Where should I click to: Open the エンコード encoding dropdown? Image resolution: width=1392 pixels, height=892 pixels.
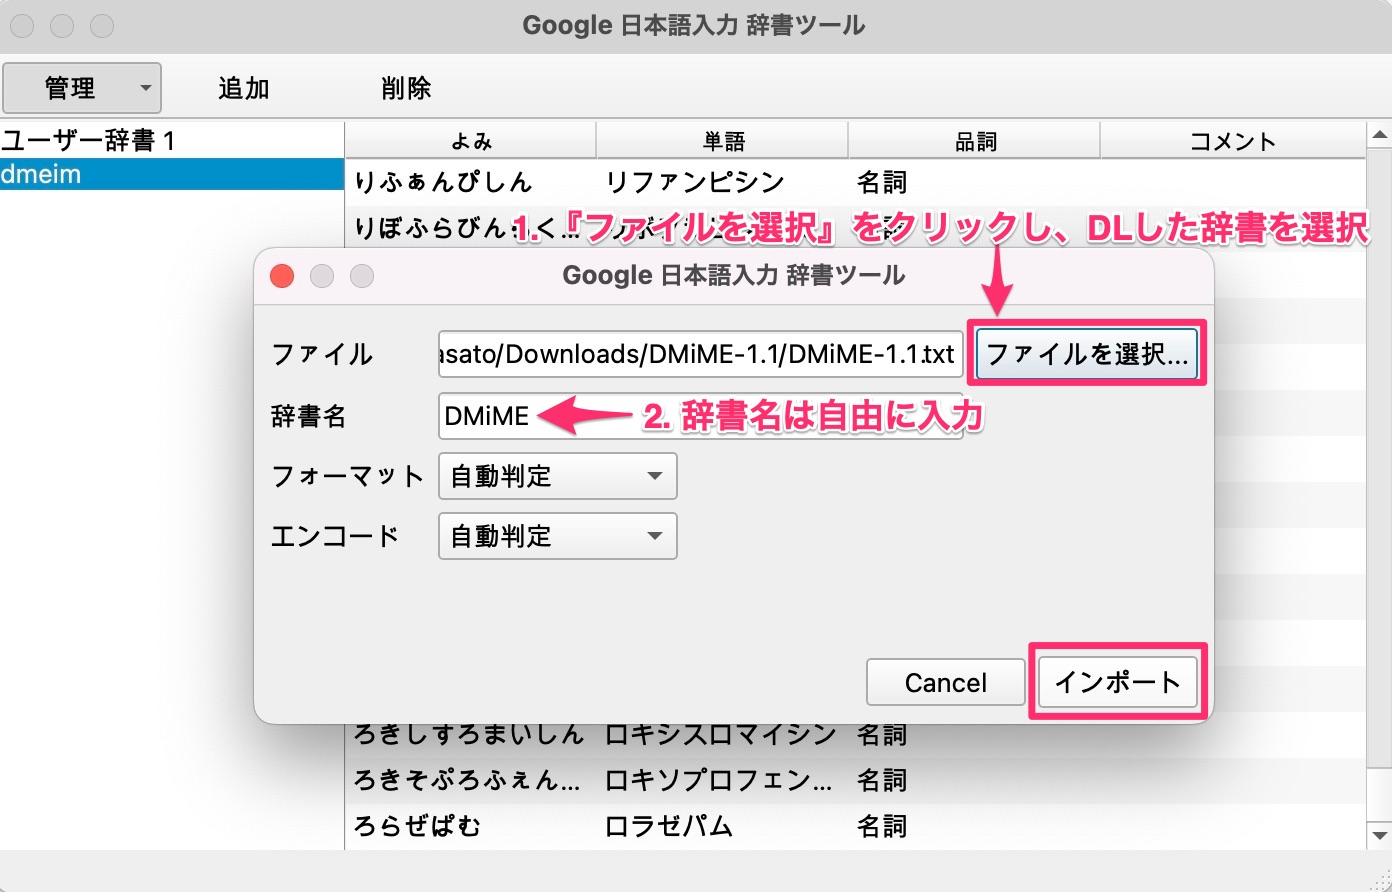tap(557, 536)
